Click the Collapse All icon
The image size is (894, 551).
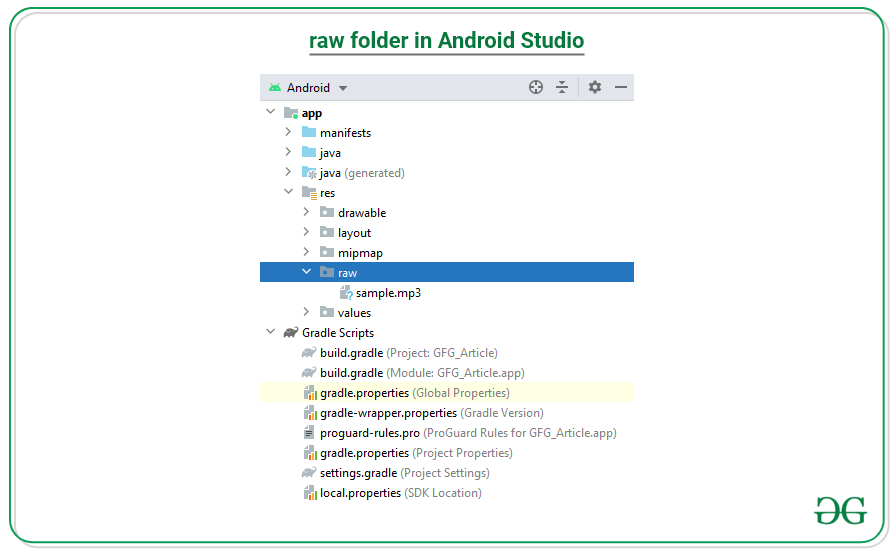562,88
